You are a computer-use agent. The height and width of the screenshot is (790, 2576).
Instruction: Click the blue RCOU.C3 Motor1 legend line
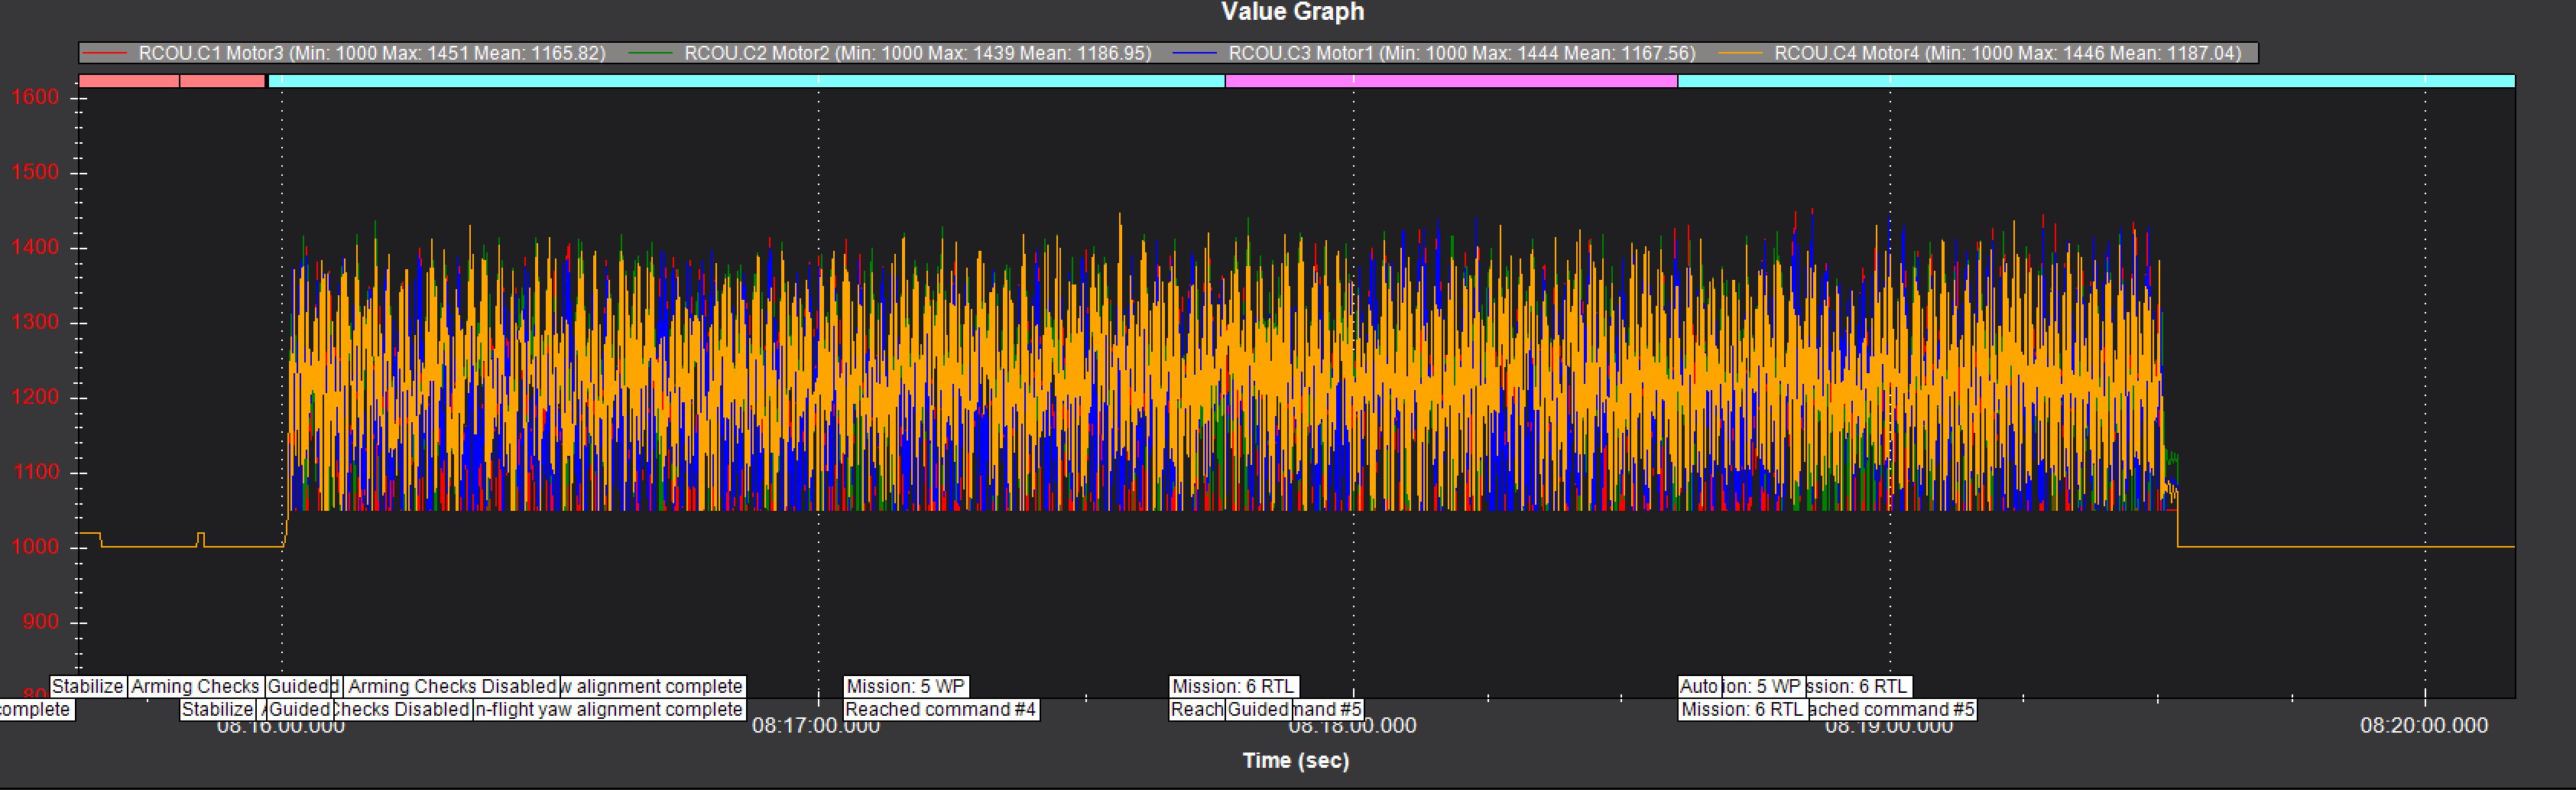1195,53
